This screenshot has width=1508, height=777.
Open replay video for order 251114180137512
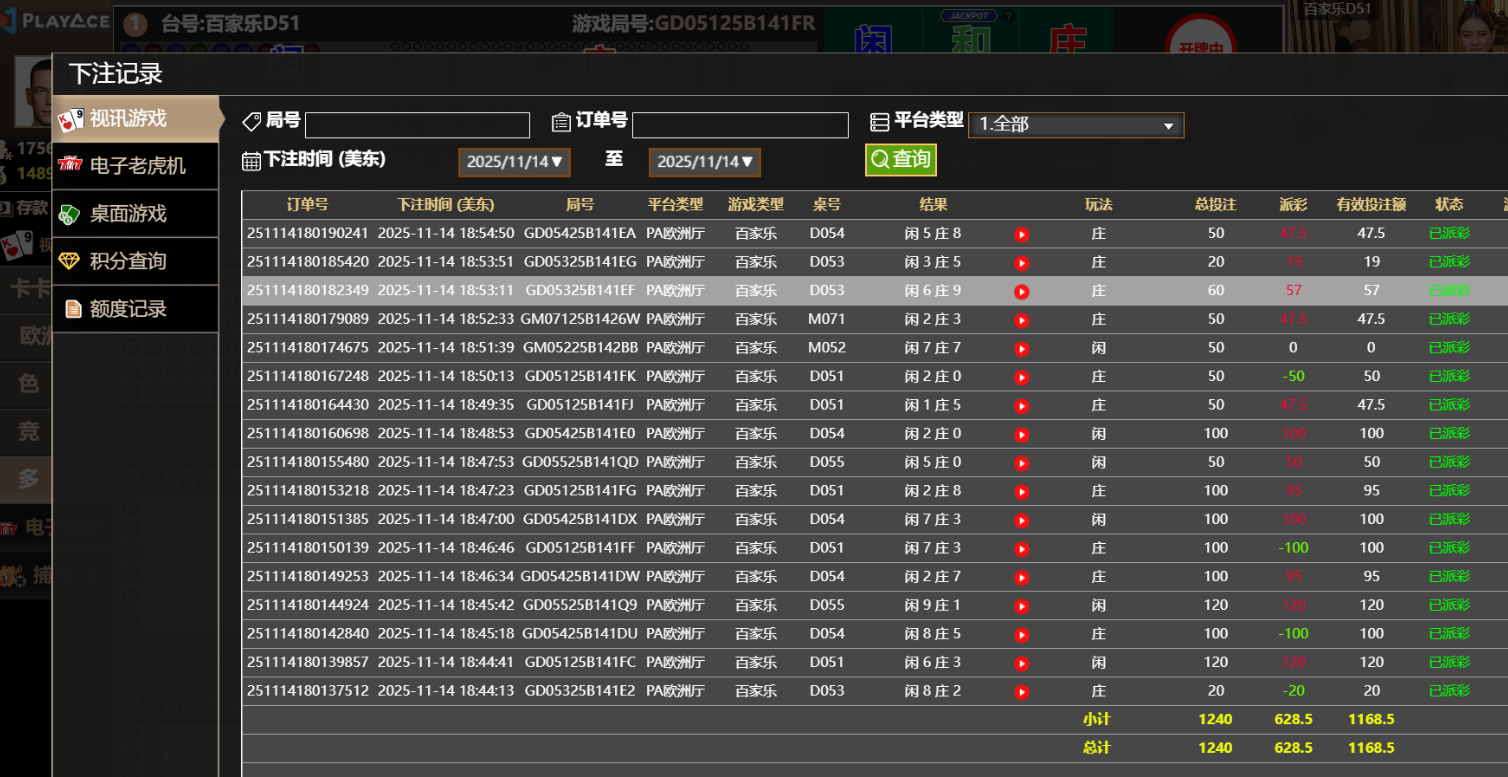pyautogui.click(x=1021, y=692)
